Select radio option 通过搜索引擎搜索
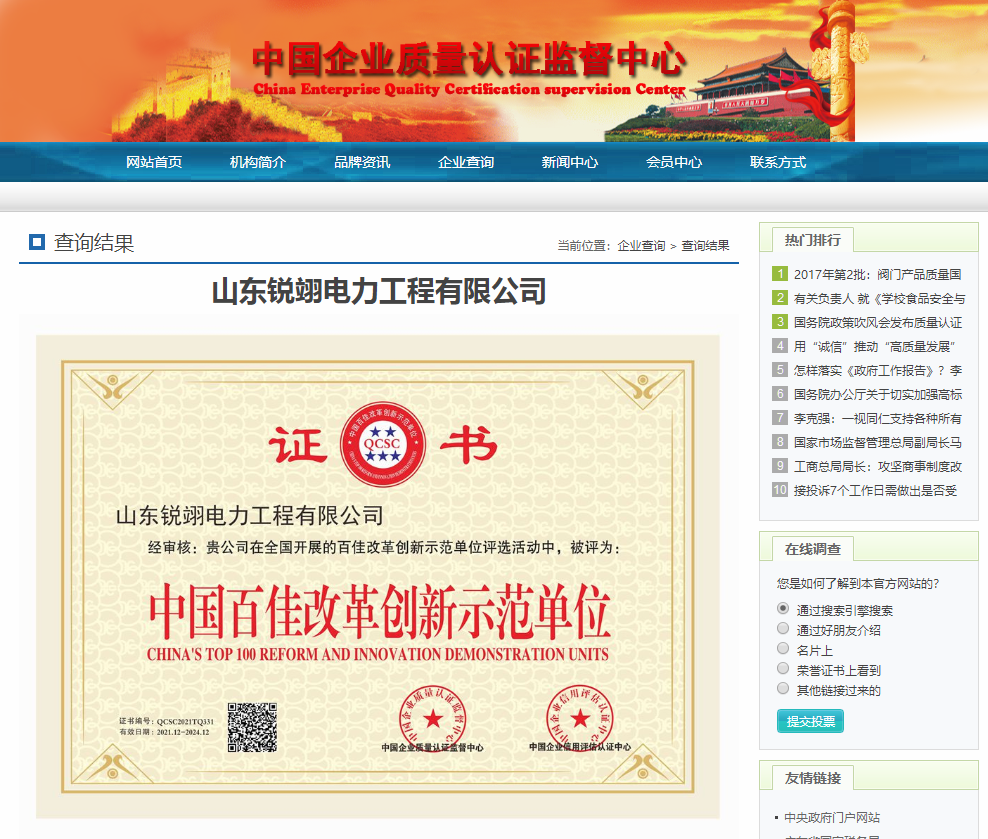 (x=783, y=608)
